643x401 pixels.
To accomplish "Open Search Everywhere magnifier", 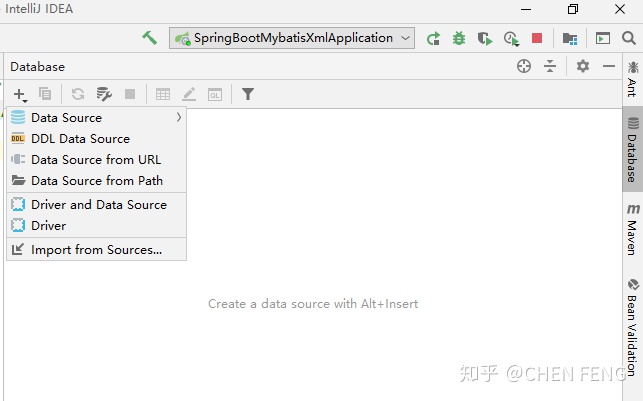I will tap(629, 38).
